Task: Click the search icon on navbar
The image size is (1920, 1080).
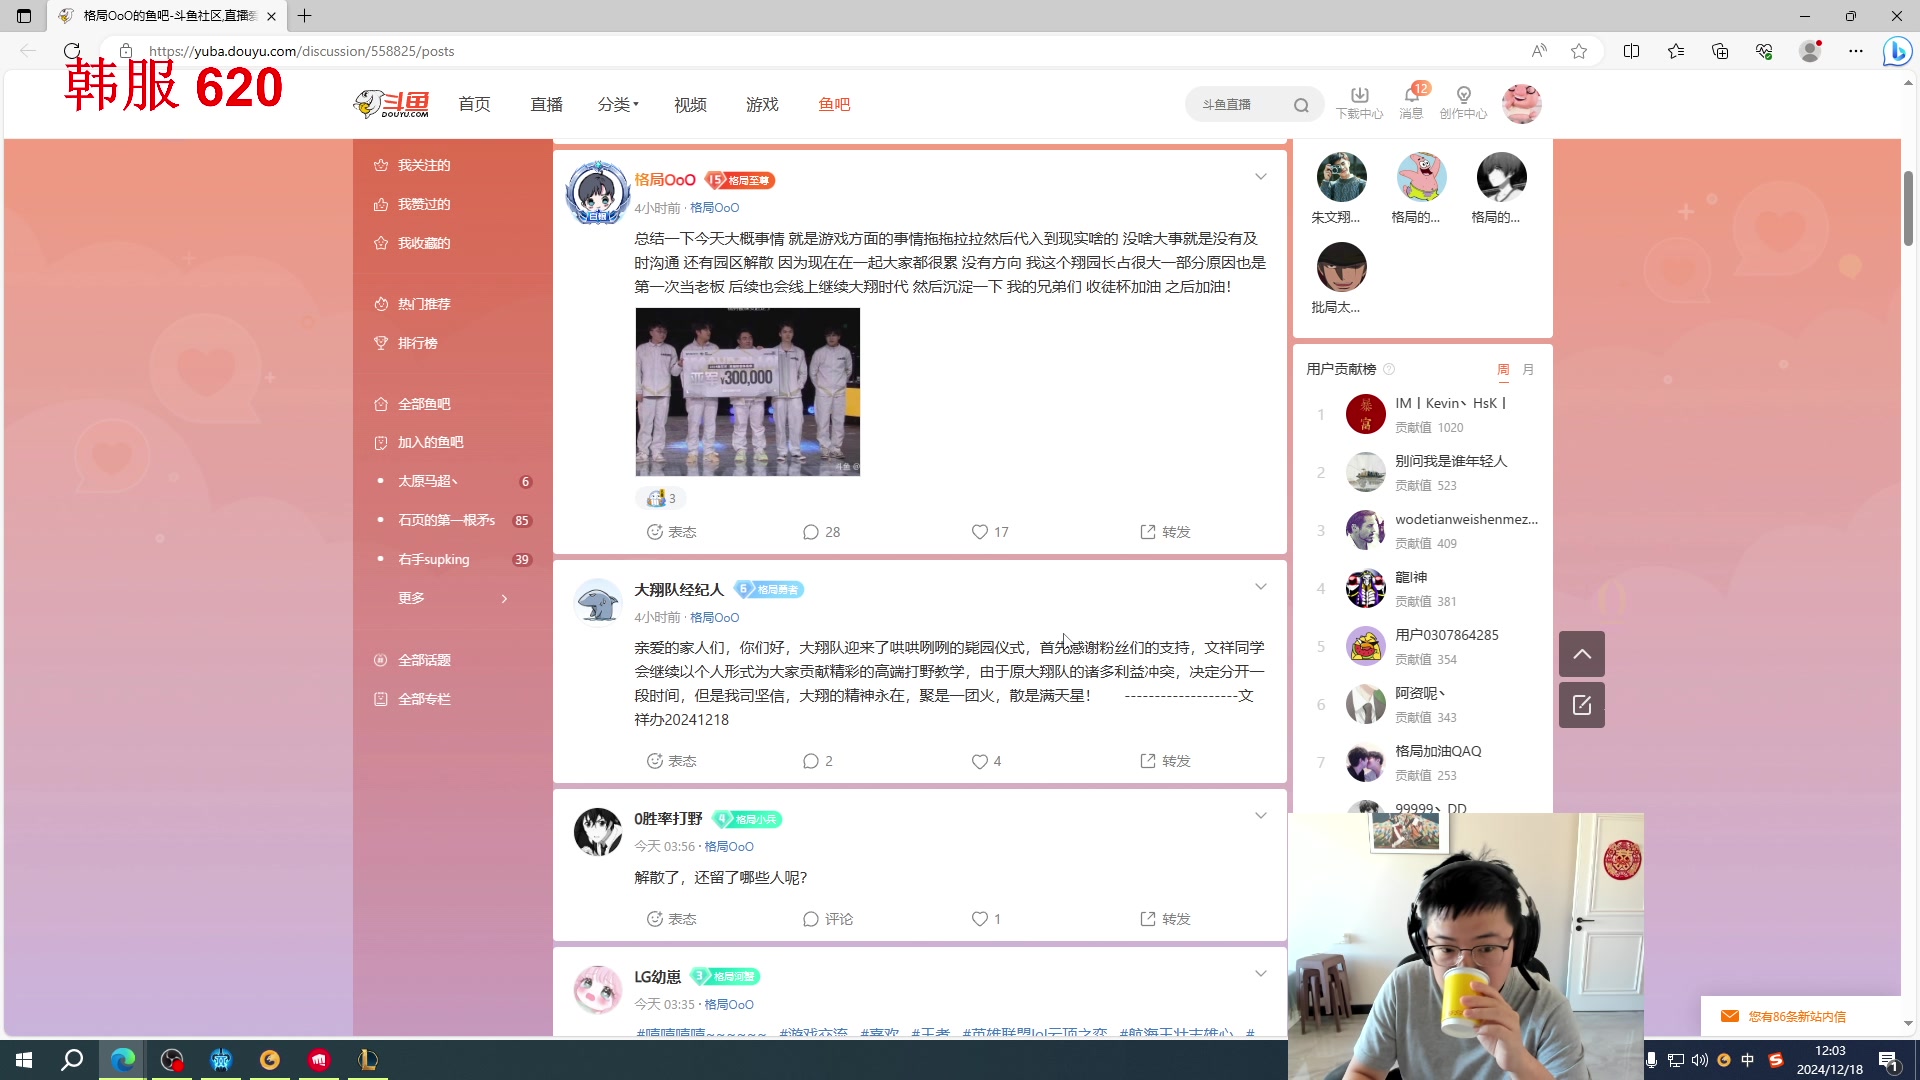Action: tap(1303, 104)
